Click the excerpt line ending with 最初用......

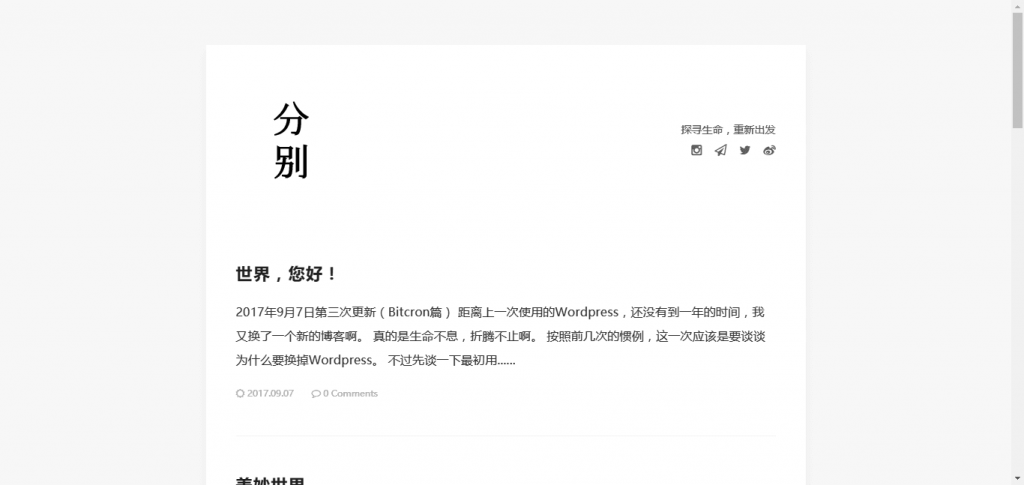[375, 360]
